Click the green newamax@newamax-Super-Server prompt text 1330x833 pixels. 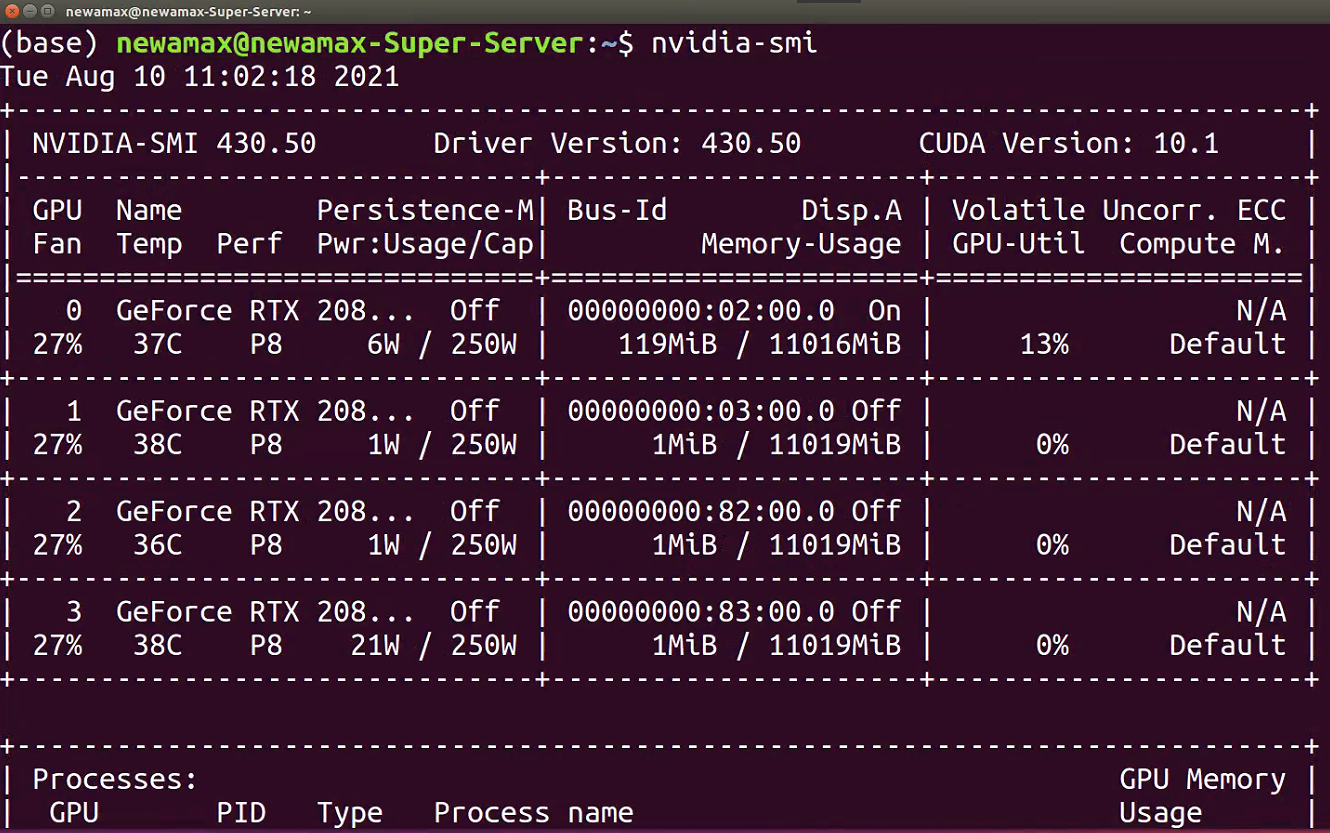click(349, 44)
